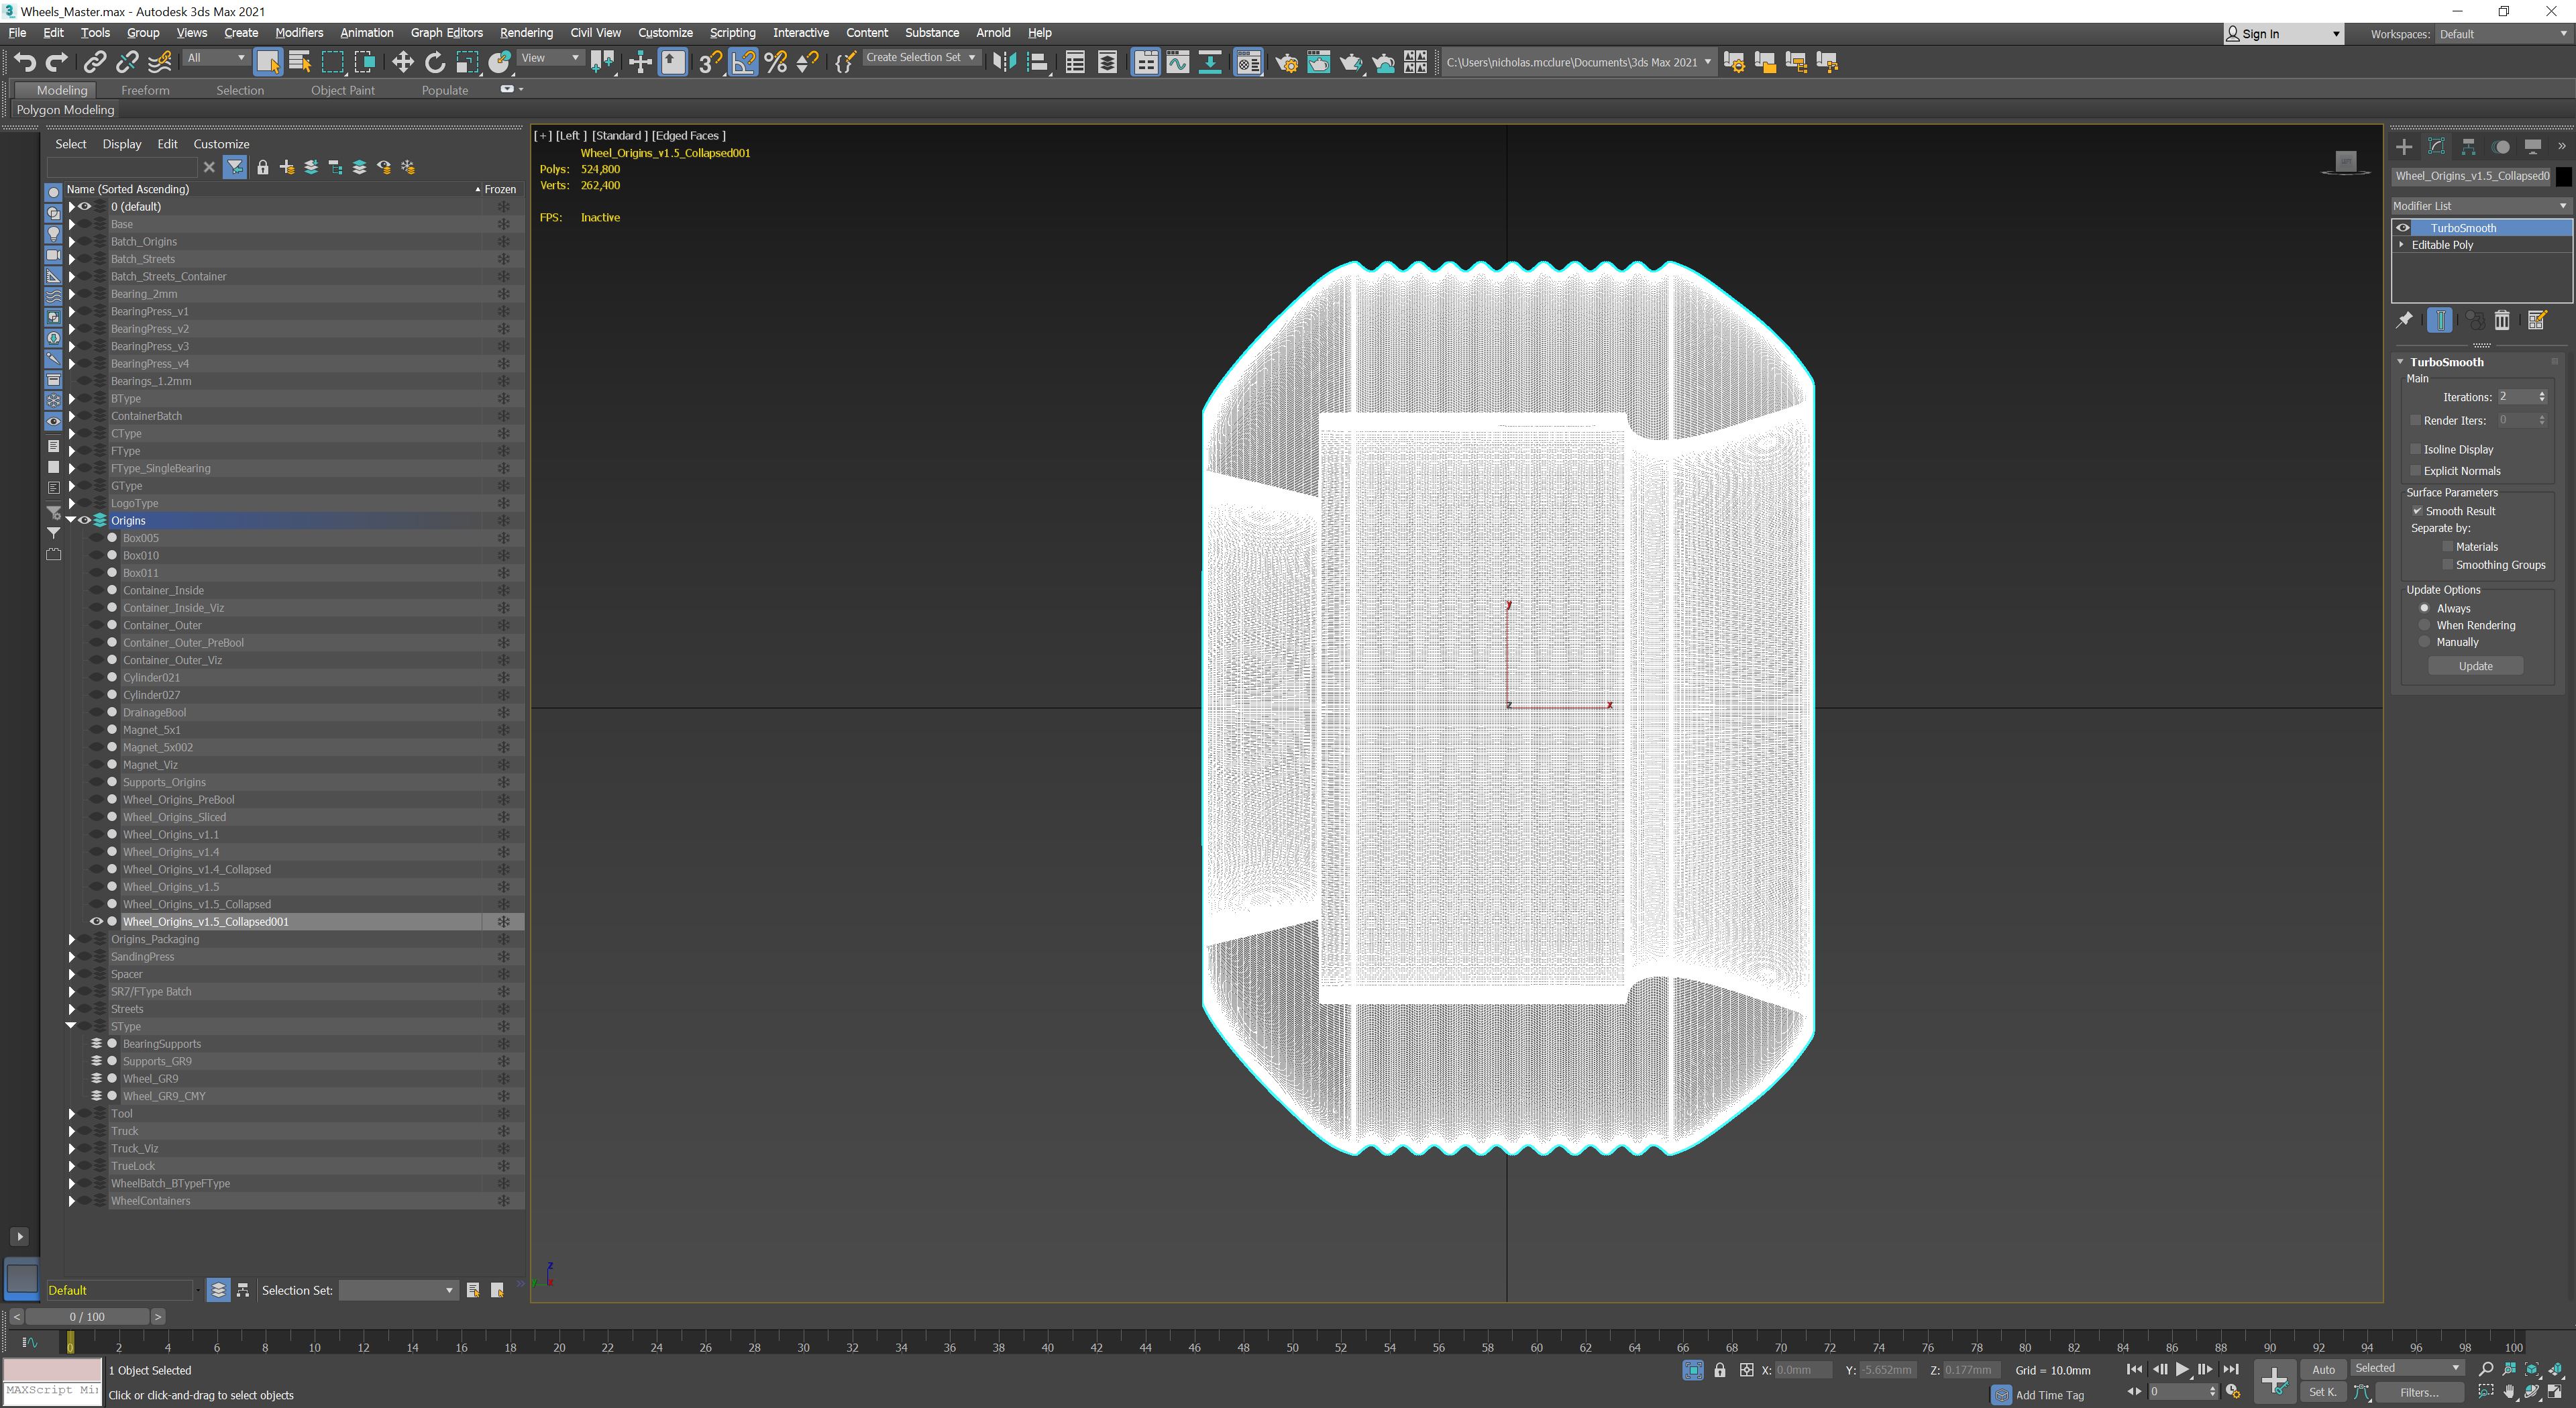Open Create Selection Set dropdown
The width and height of the screenshot is (2576, 1408).
pos(921,58)
